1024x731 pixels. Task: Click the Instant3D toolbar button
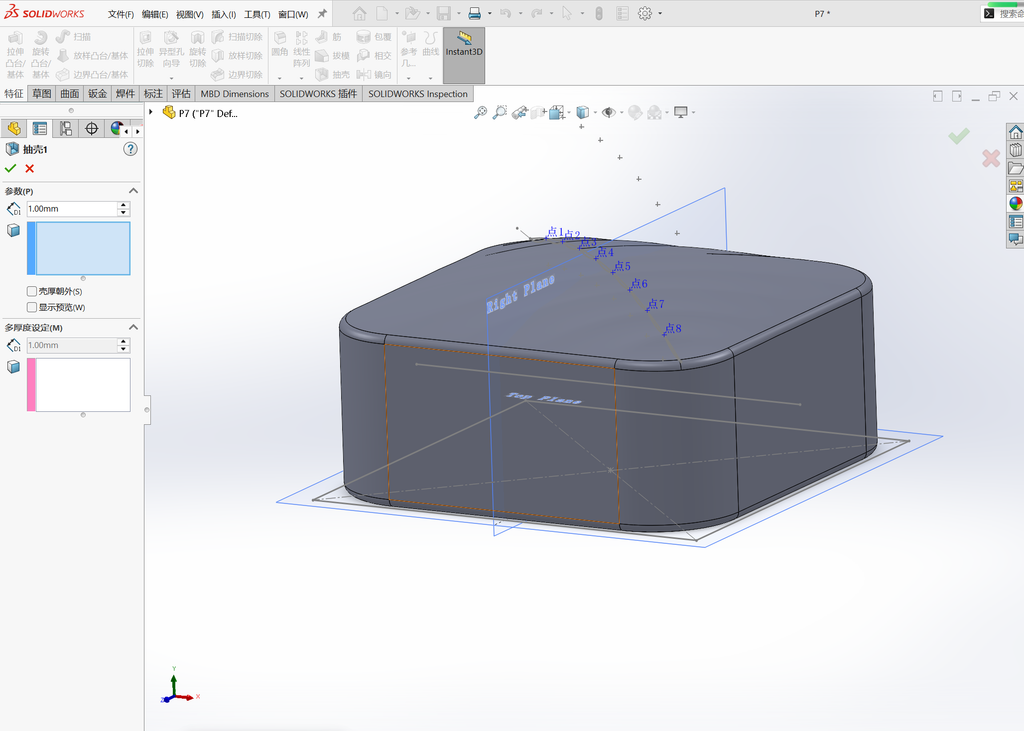coord(464,56)
